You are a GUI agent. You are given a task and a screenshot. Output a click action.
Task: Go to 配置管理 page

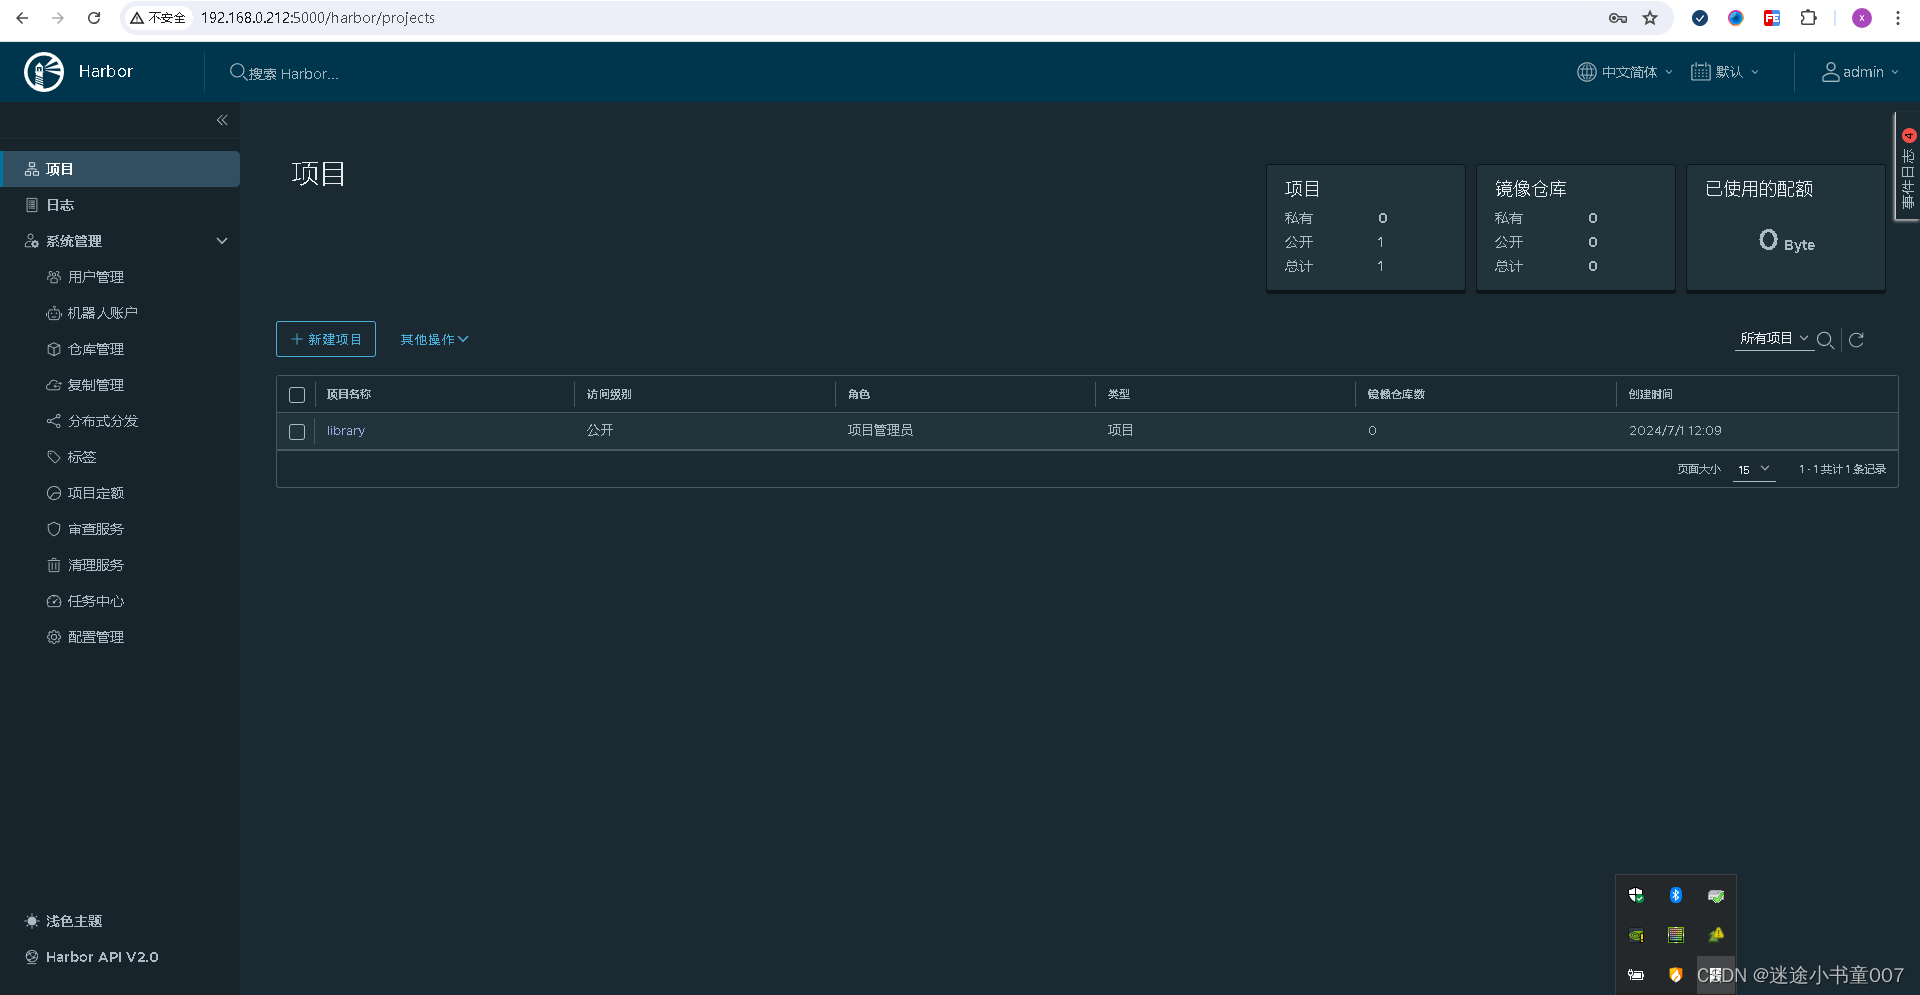point(96,637)
